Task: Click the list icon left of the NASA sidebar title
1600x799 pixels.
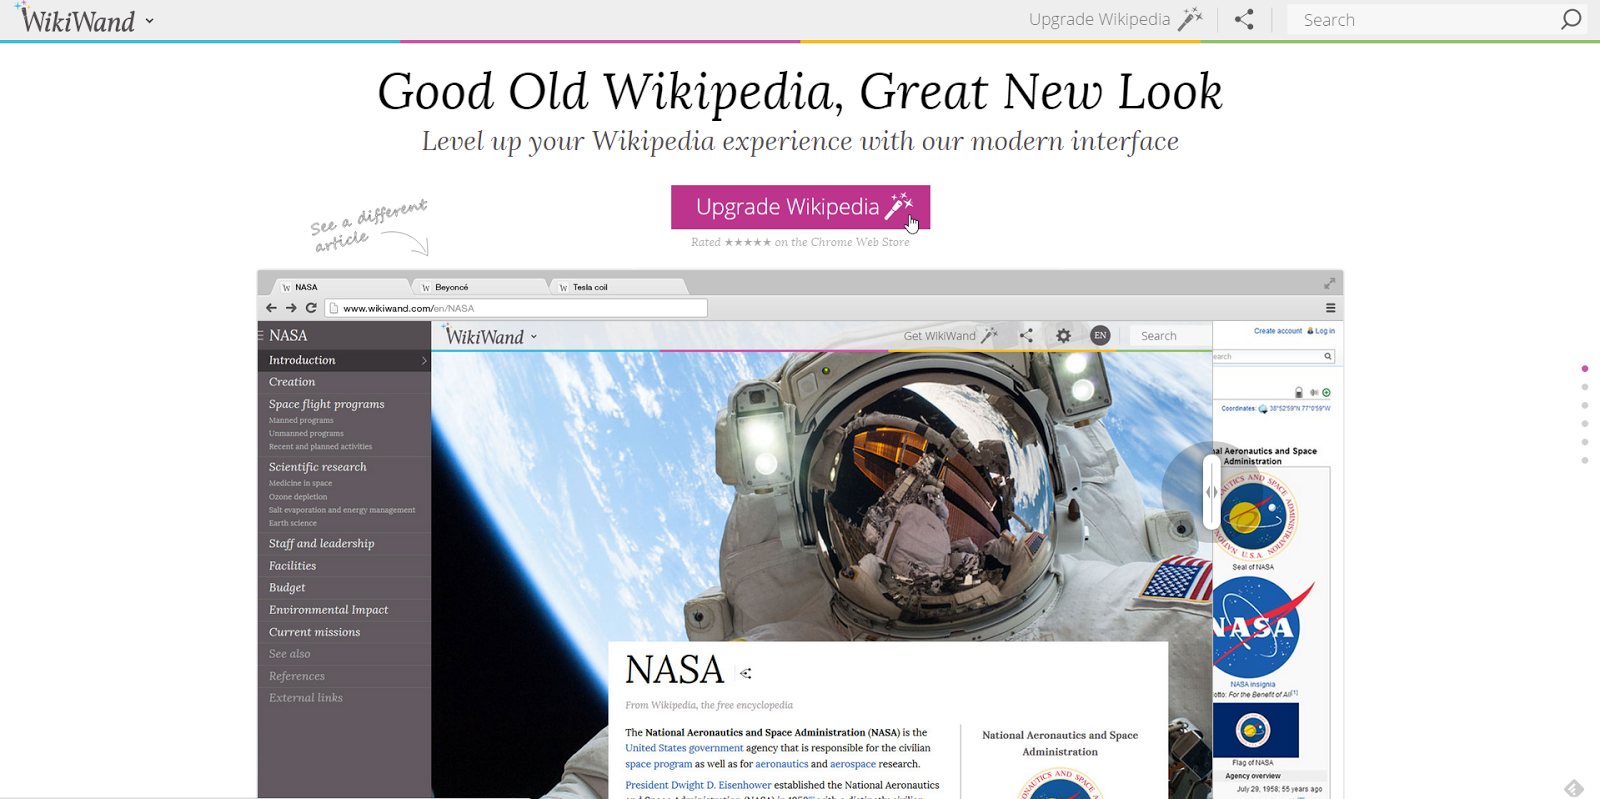Action: coord(261,335)
